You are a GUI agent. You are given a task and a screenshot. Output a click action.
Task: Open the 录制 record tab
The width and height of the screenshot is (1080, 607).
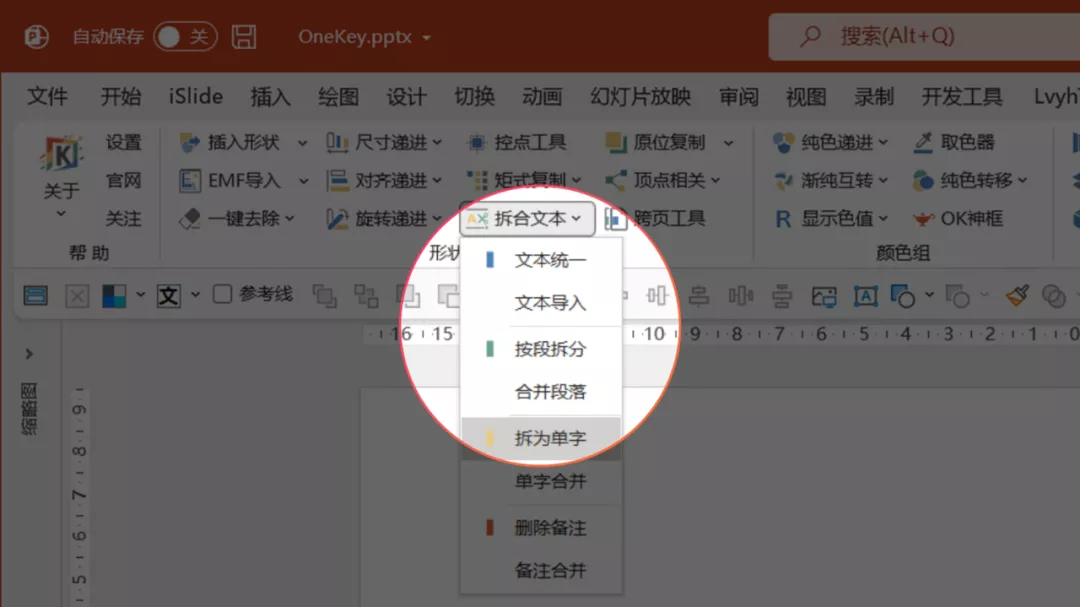[x=874, y=96]
